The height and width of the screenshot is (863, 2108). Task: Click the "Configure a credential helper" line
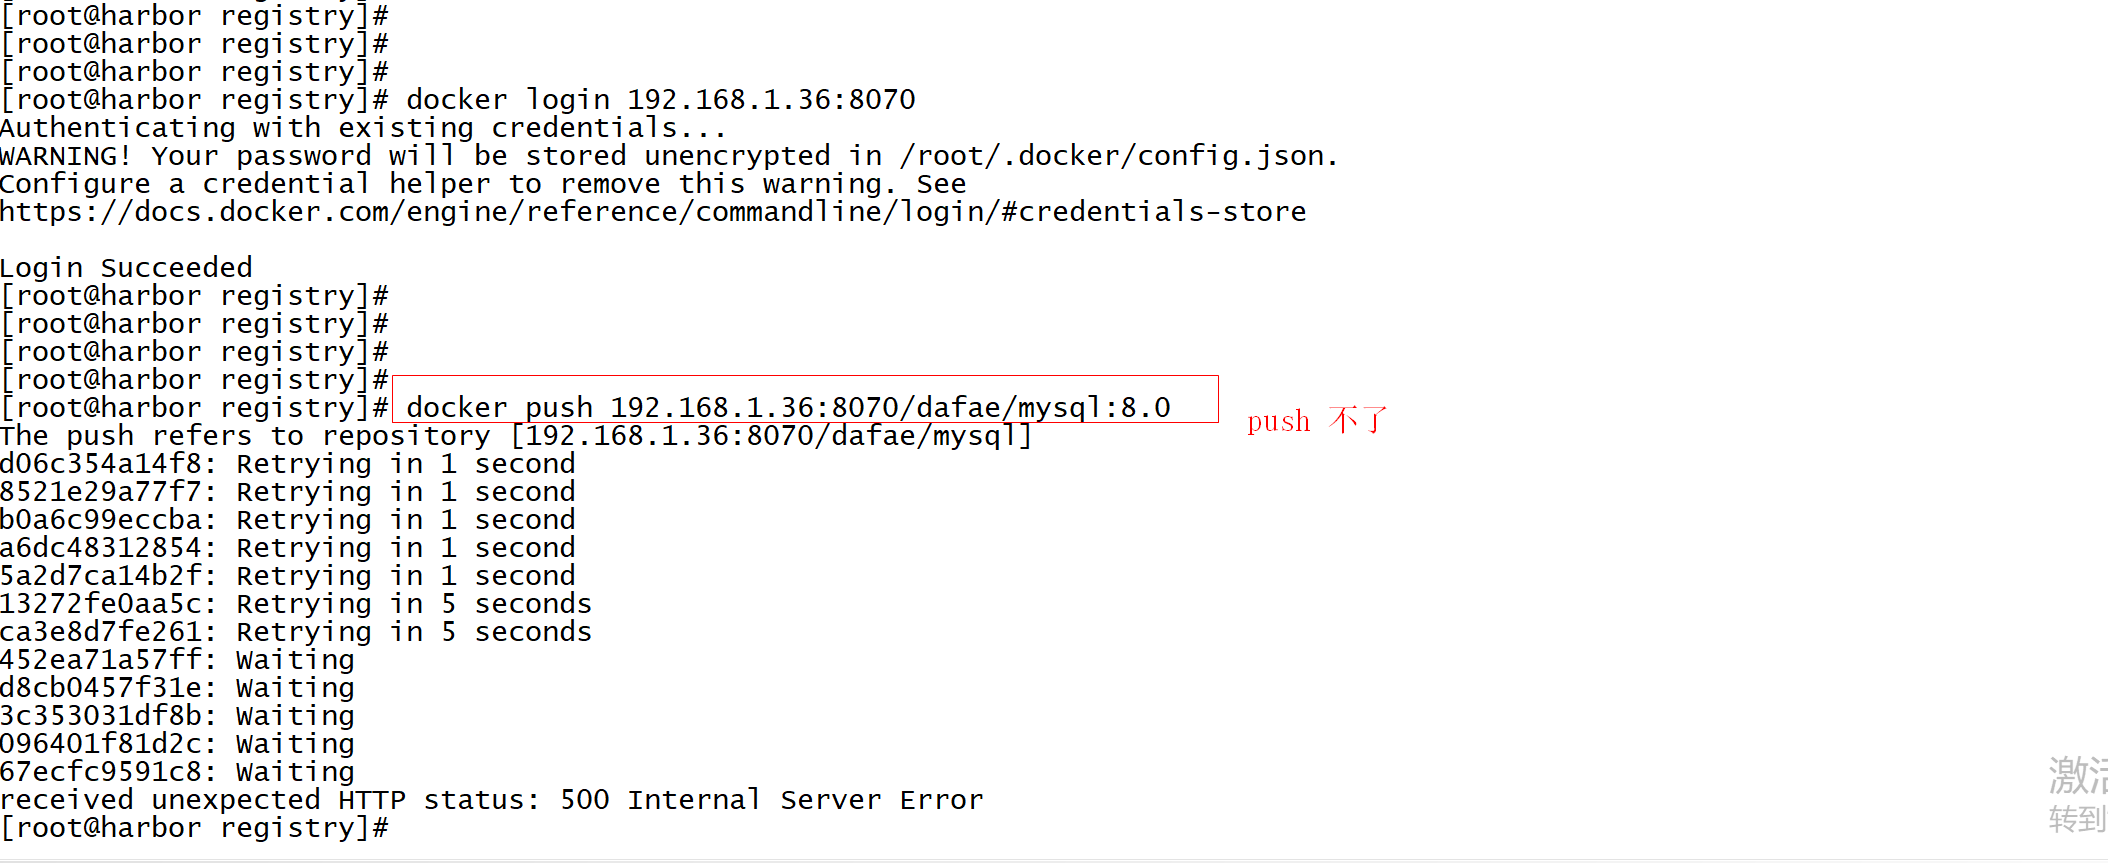pos(482,184)
